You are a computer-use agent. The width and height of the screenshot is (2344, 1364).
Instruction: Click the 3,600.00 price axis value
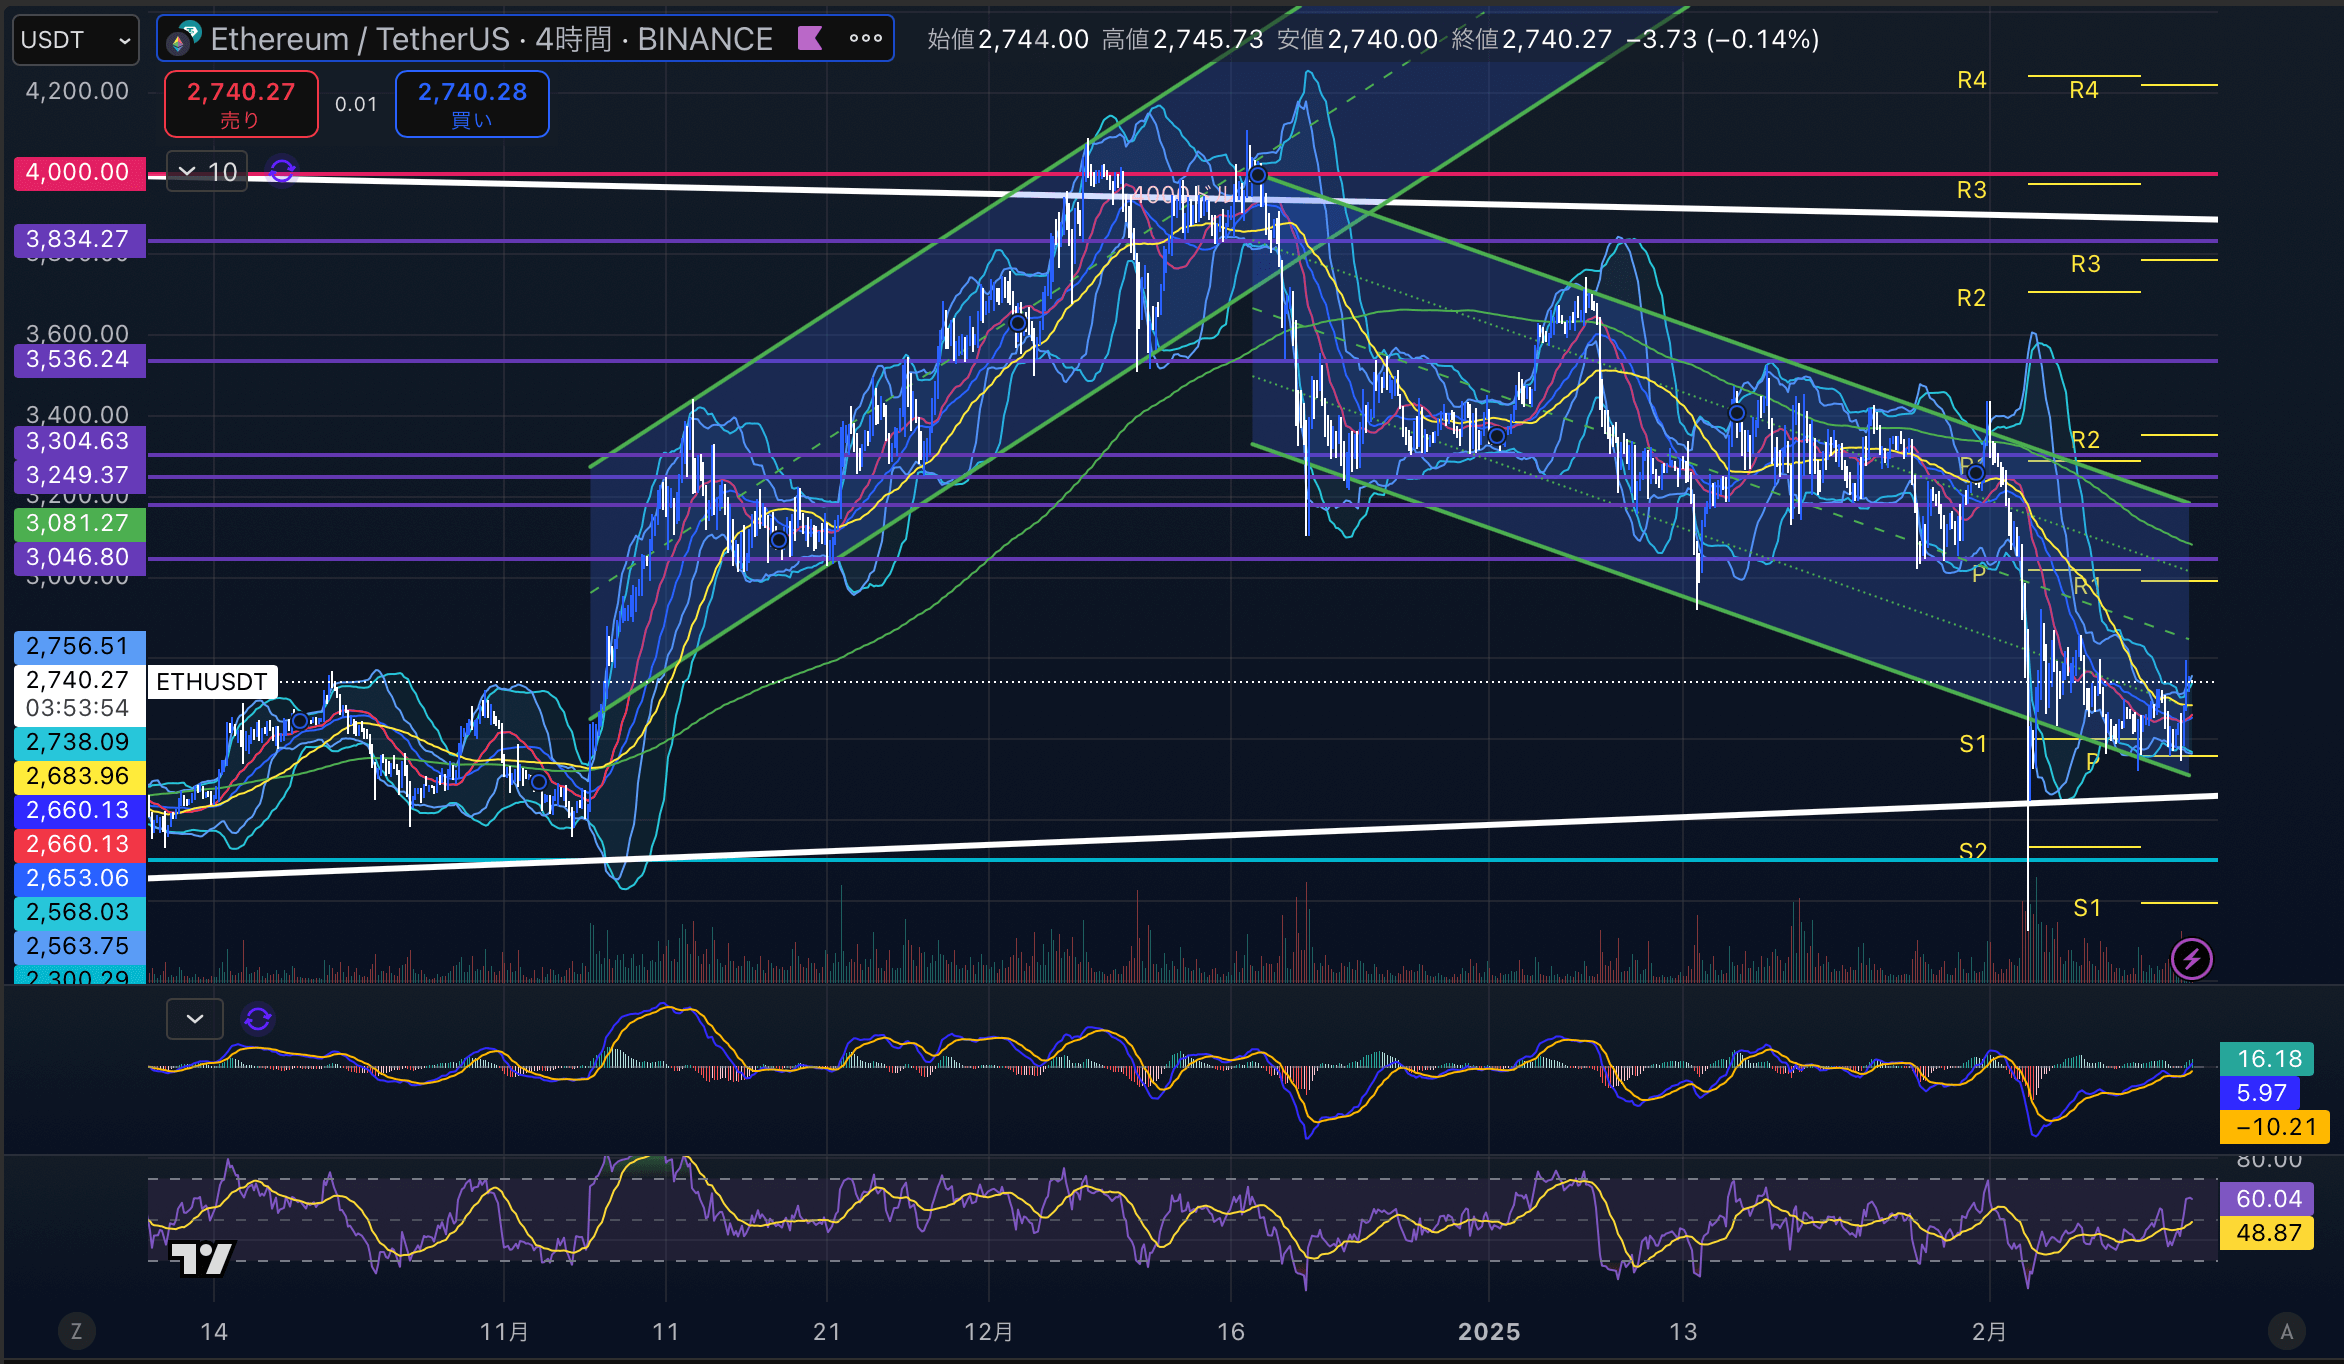78,333
